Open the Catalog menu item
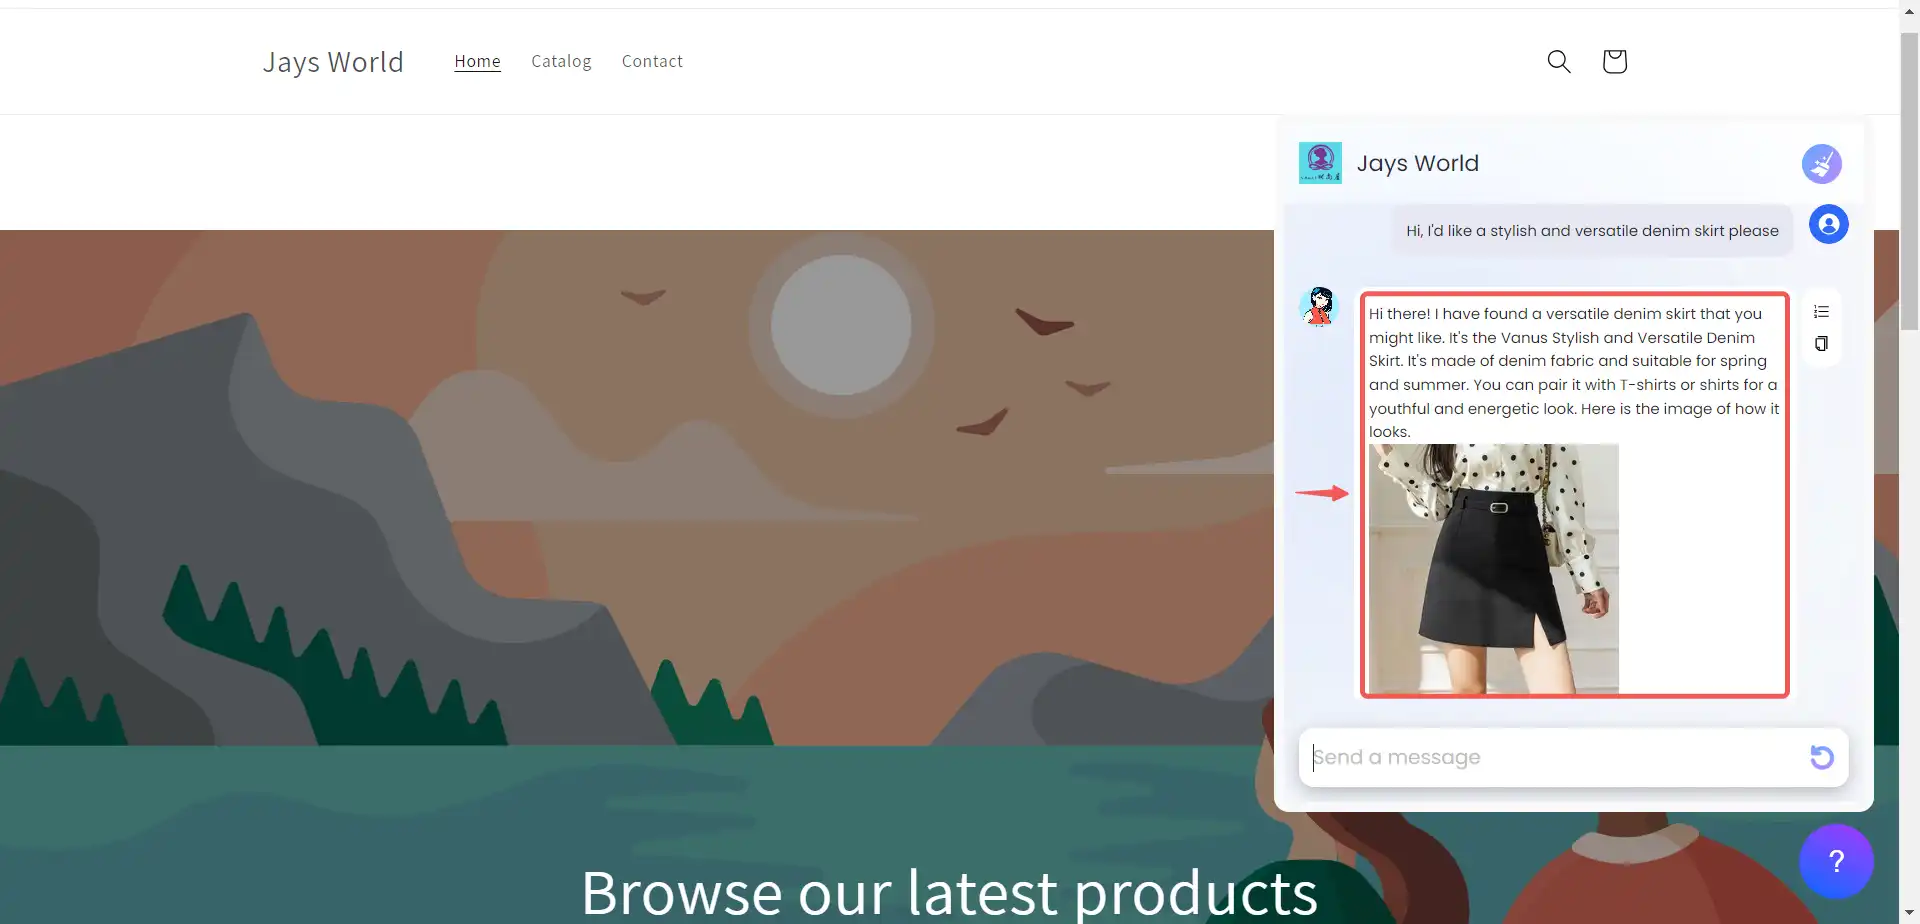This screenshot has width=1920, height=924. click(561, 61)
